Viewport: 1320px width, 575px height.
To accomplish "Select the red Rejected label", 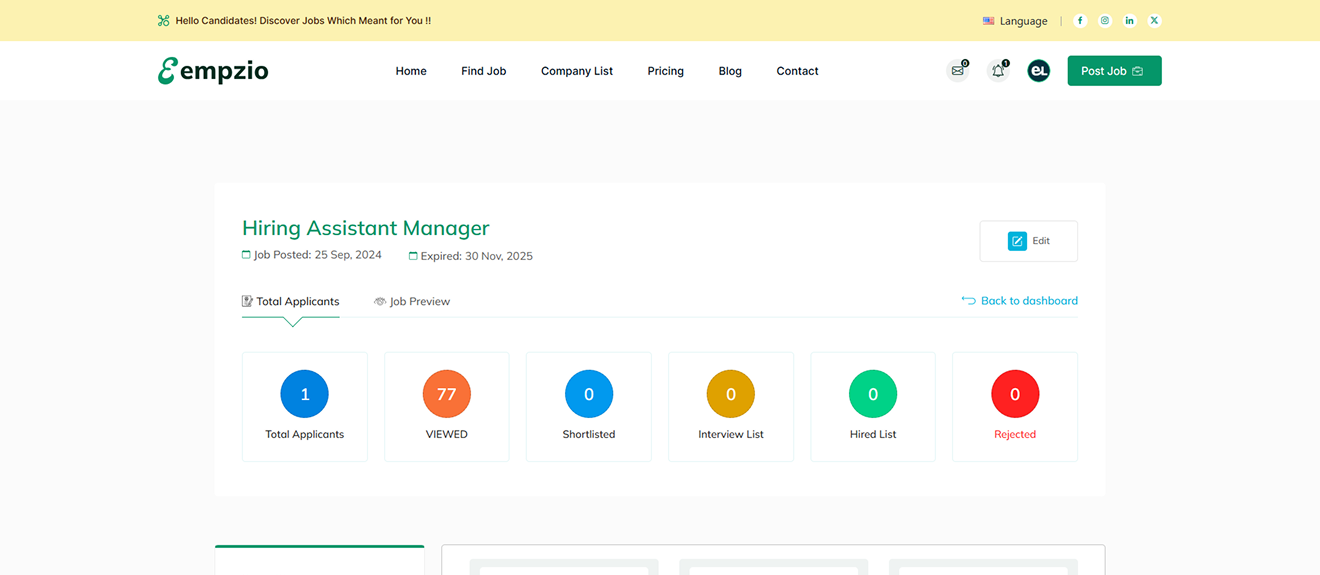I will [1015, 434].
